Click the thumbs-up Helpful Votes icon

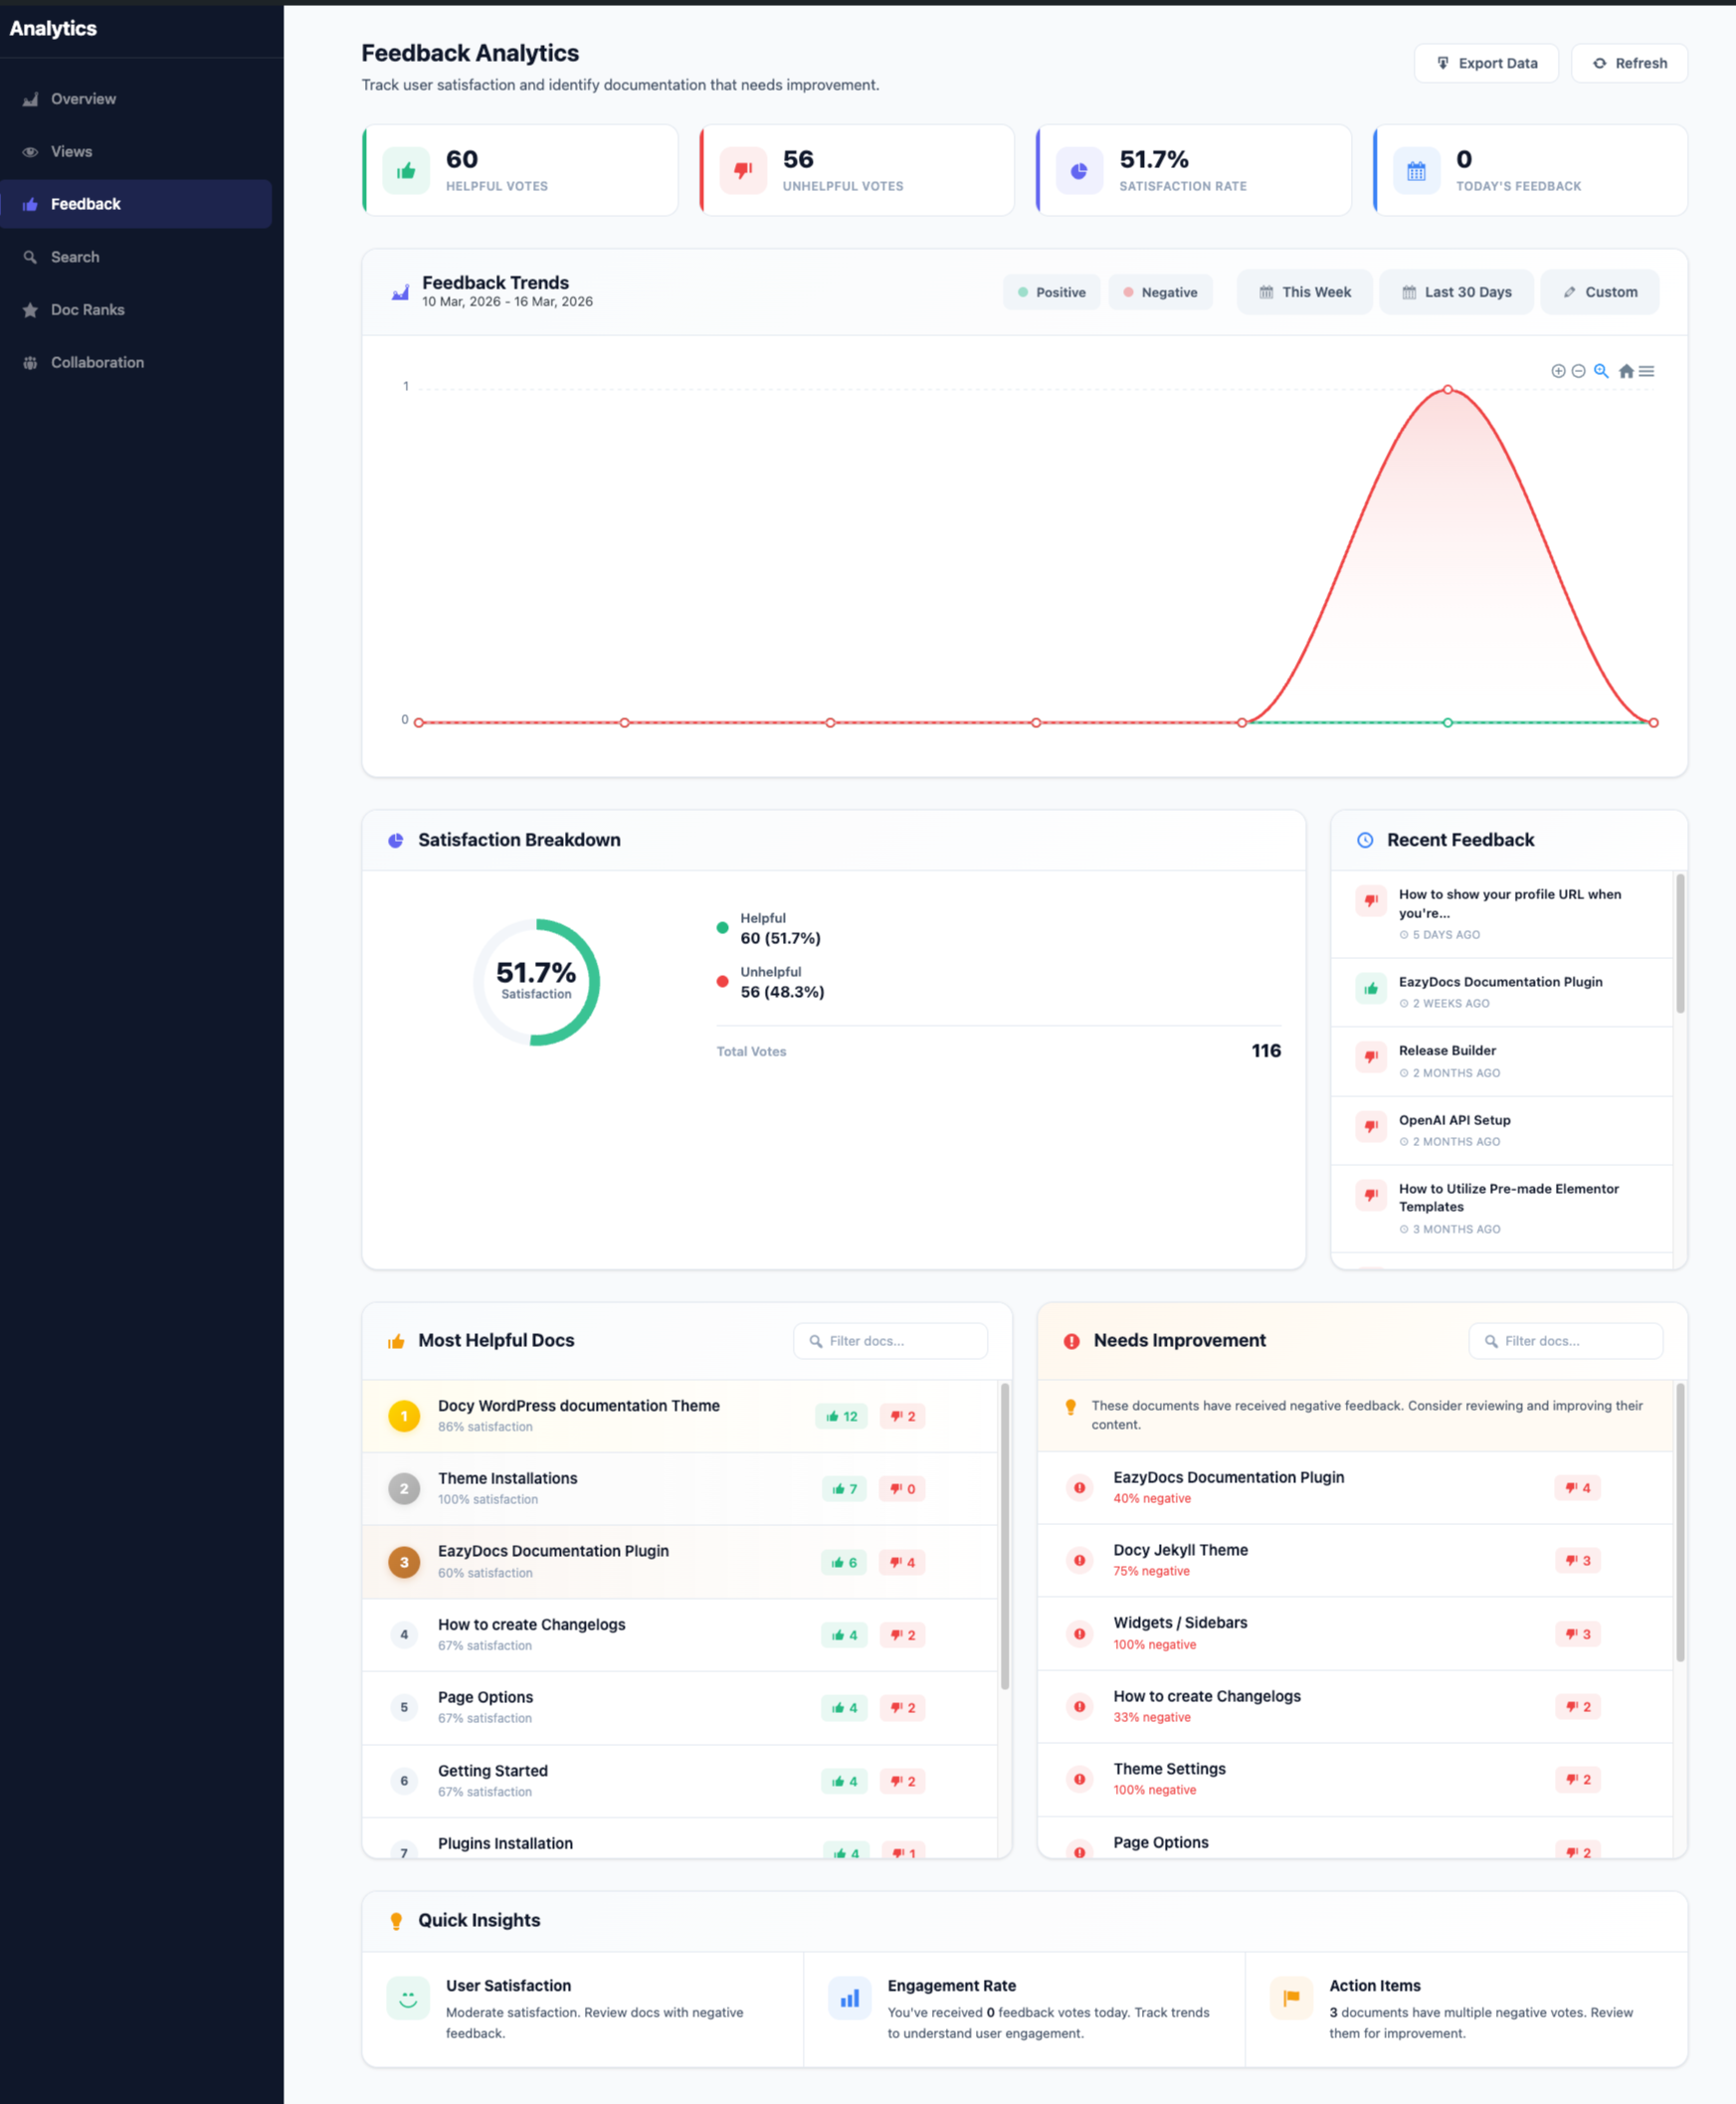(406, 171)
